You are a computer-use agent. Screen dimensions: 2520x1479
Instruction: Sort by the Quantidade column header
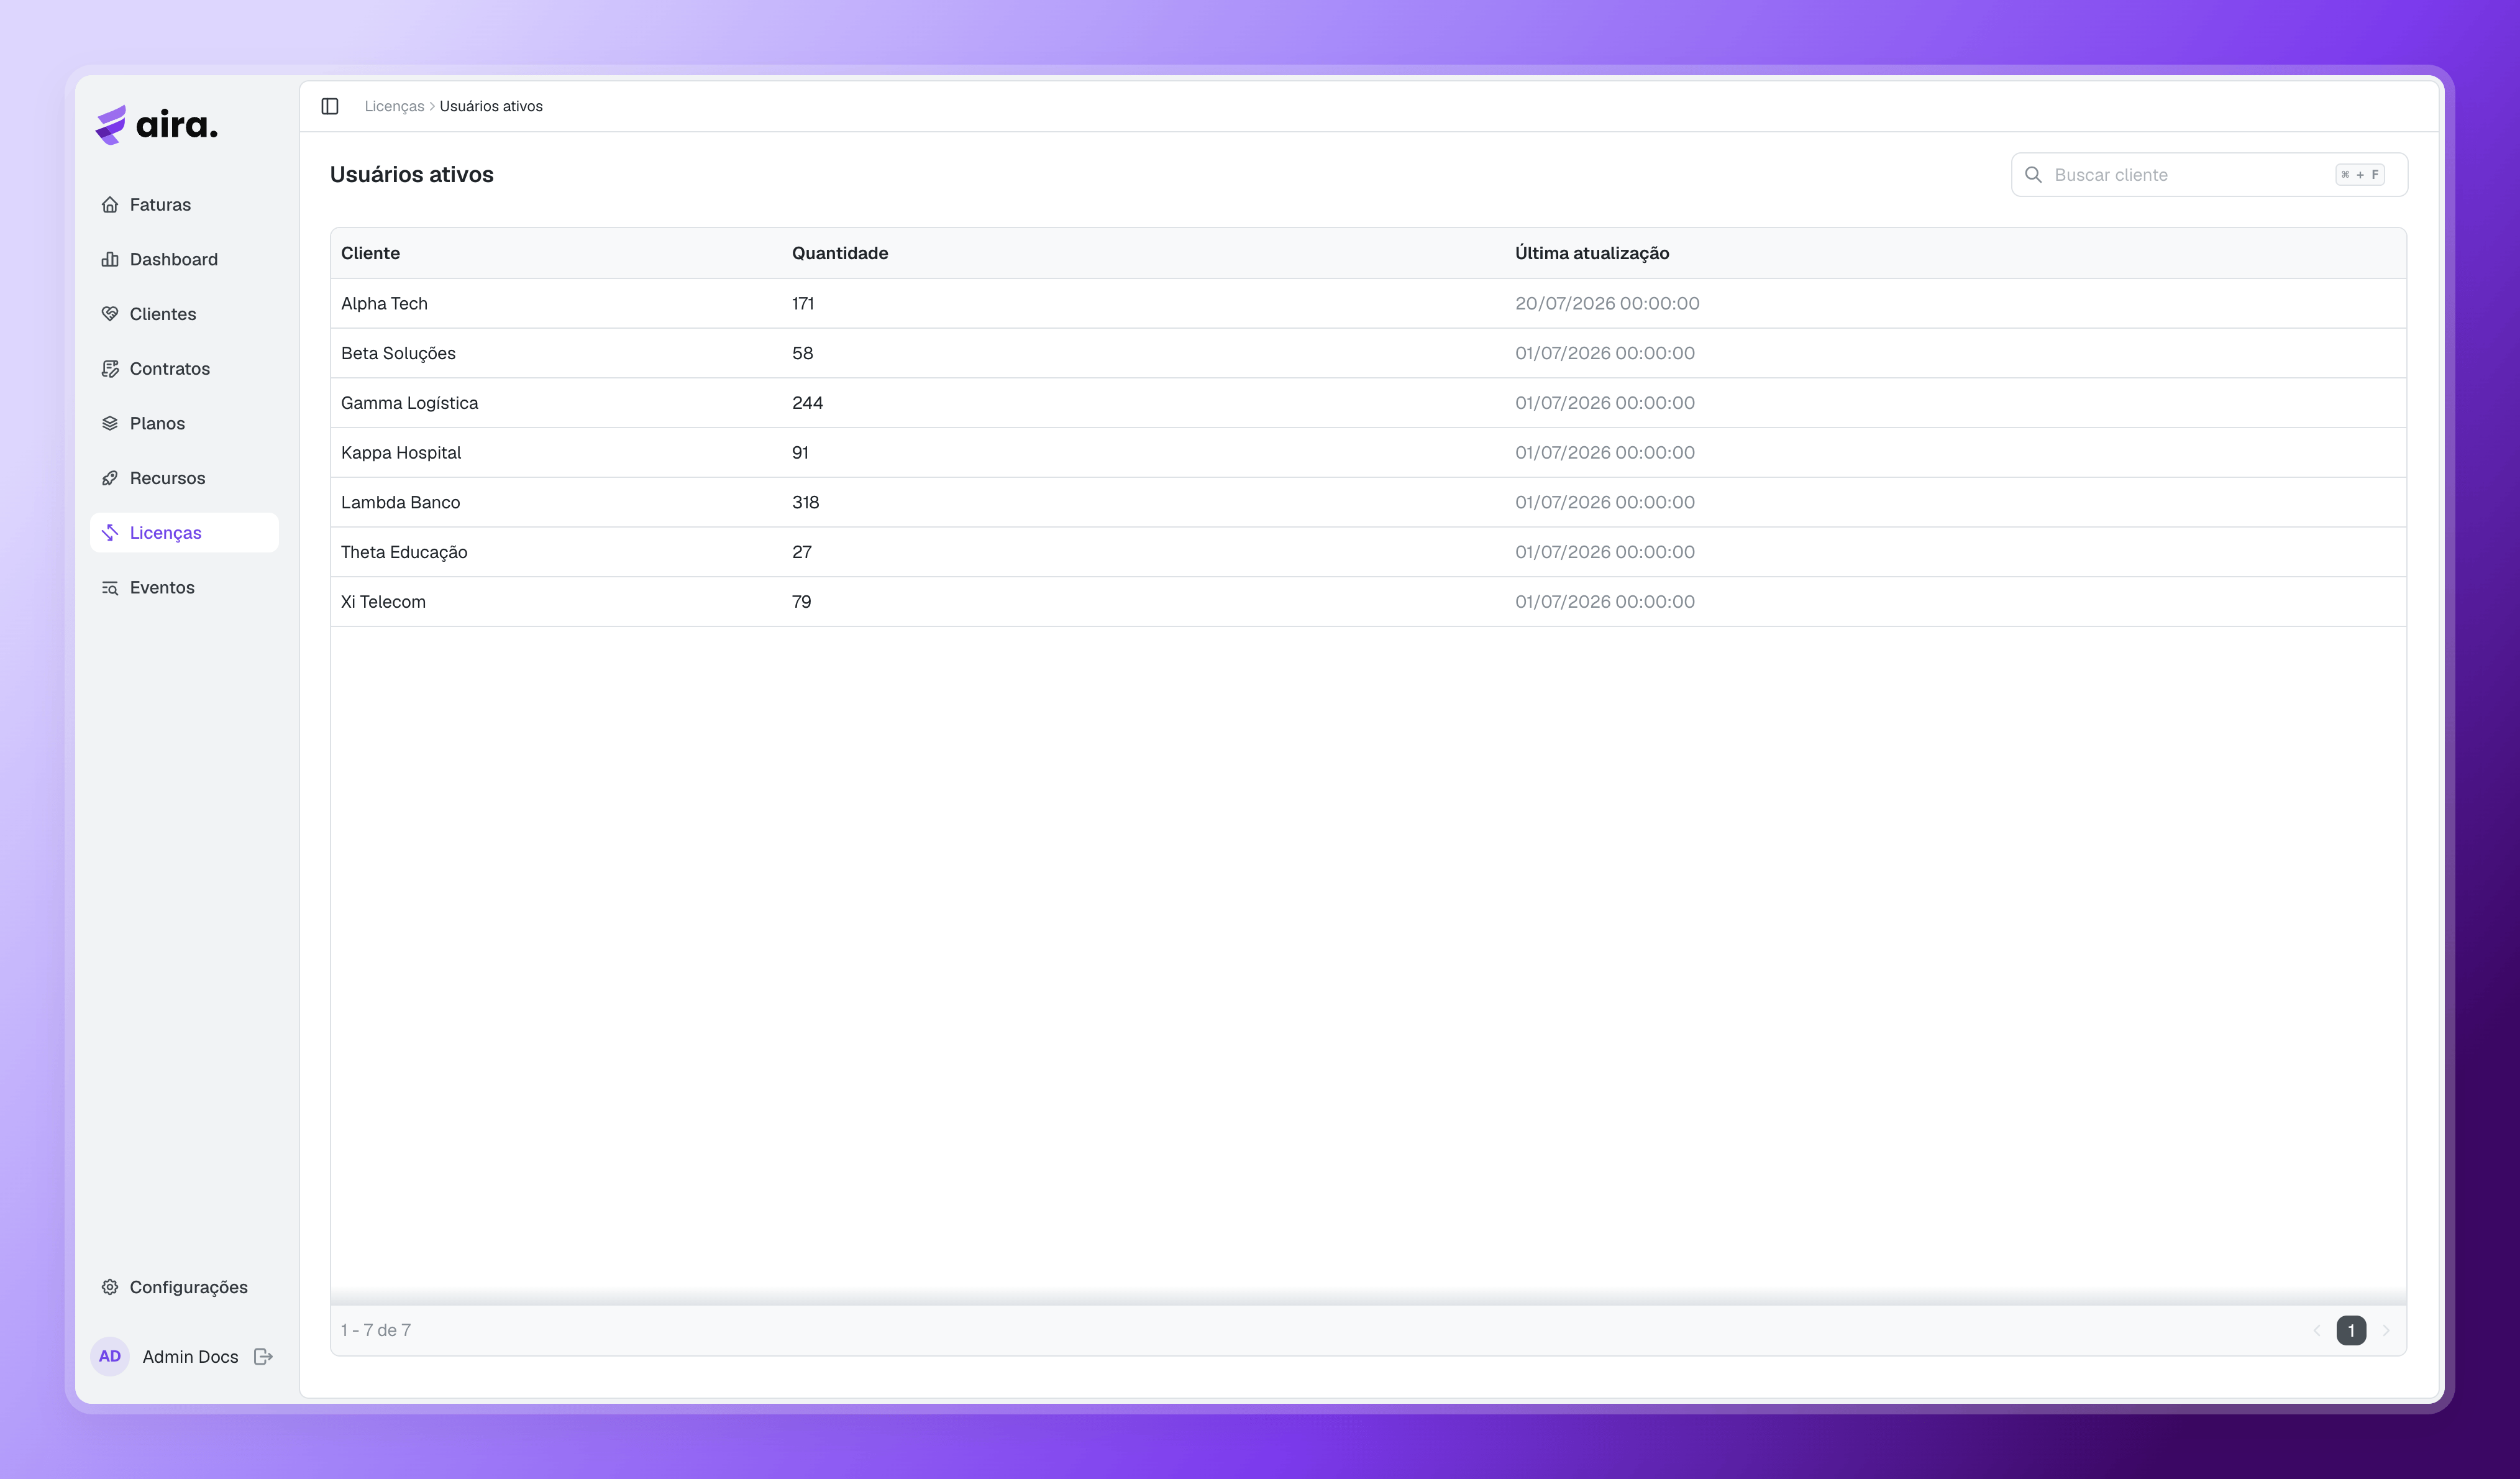(x=840, y=253)
